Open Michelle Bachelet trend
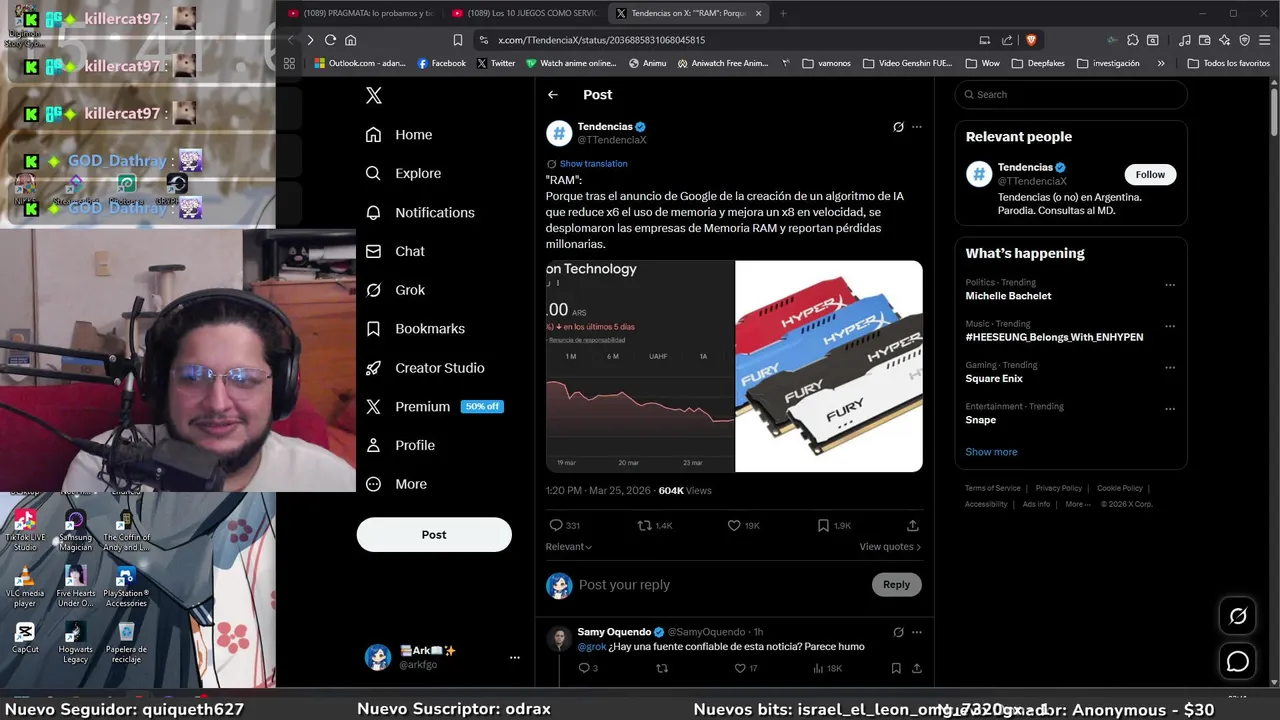Viewport: 1280px width, 720px height. tap(1008, 296)
